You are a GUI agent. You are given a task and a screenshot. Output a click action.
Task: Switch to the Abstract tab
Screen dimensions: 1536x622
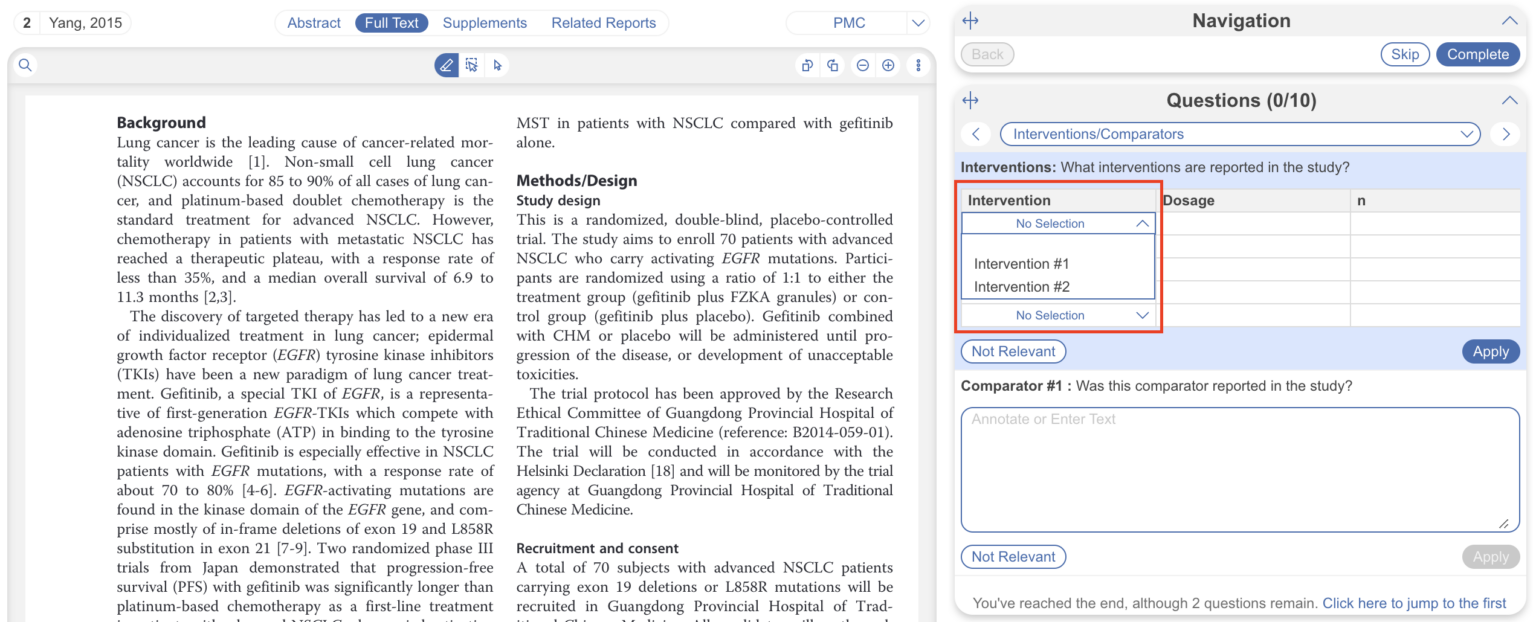(x=313, y=22)
